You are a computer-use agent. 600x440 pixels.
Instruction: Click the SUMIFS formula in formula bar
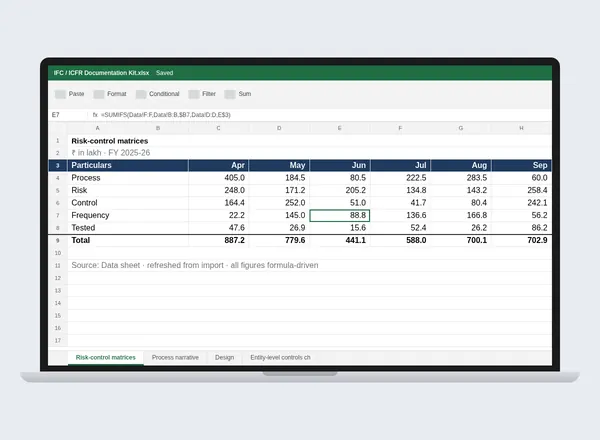pos(166,115)
